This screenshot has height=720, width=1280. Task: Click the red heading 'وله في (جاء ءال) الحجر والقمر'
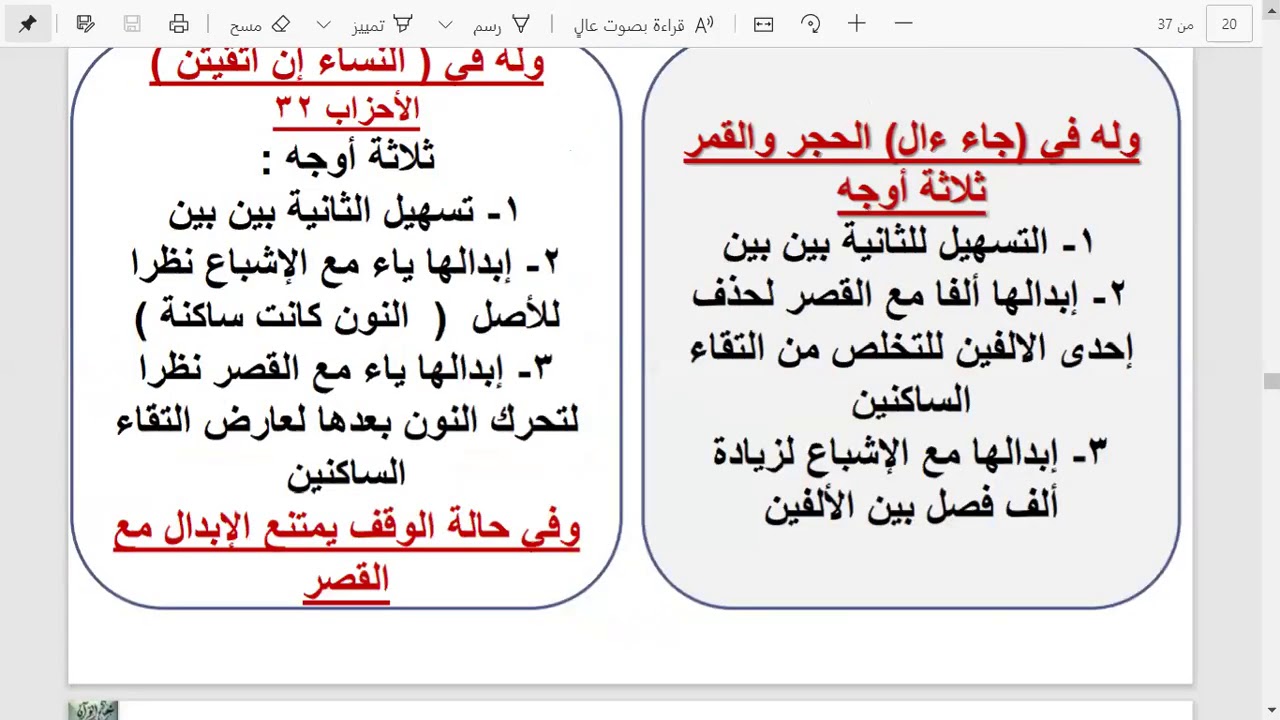pyautogui.click(x=912, y=140)
